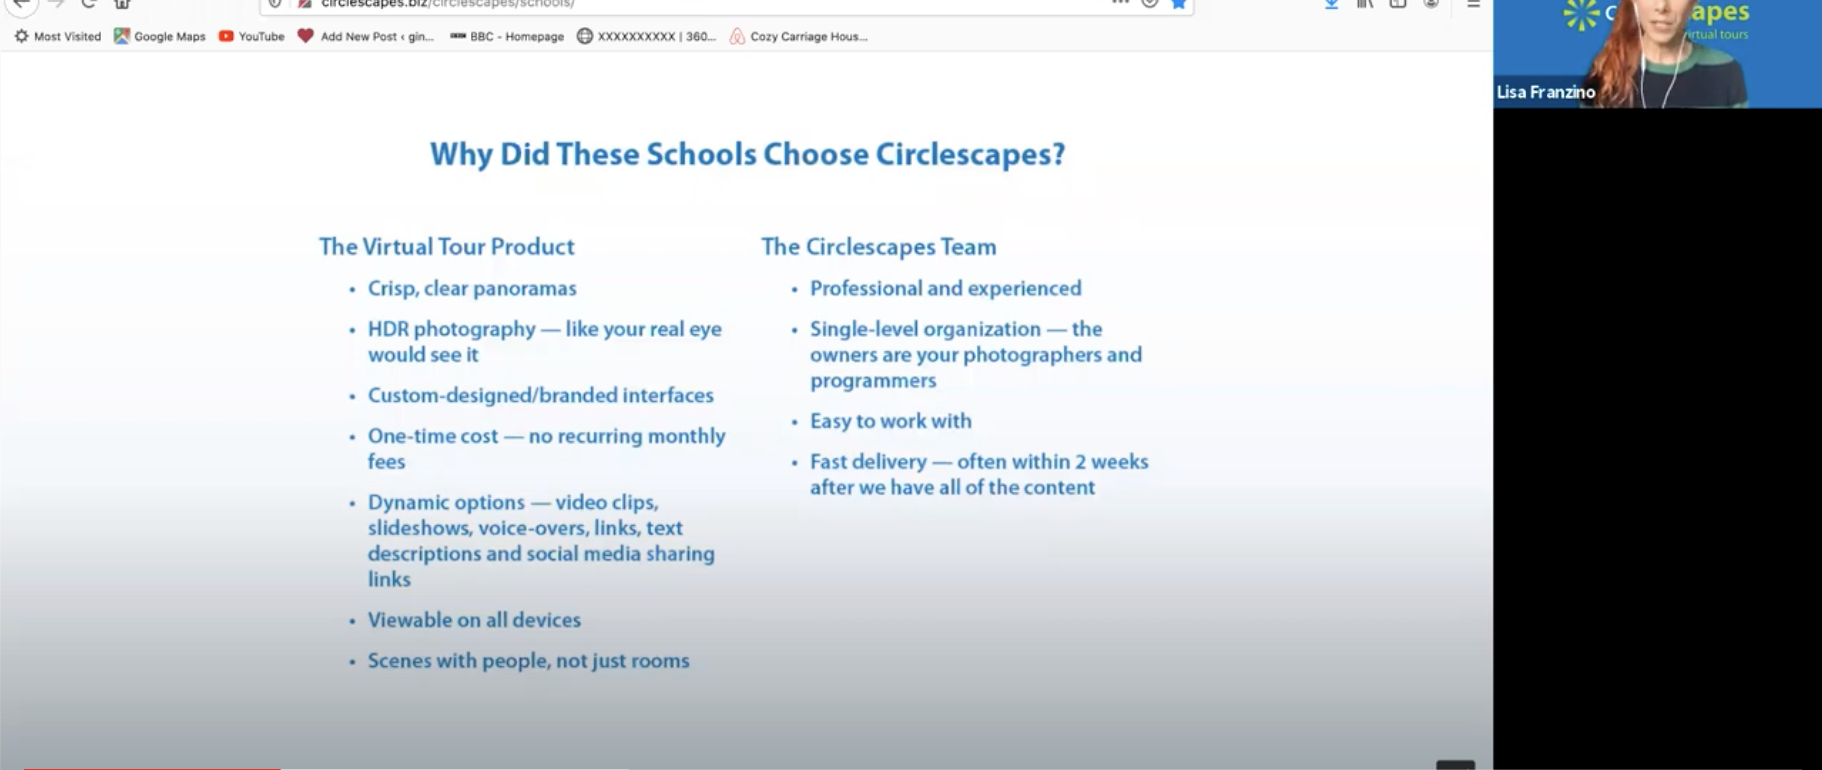Open the Firefox account avatar icon
Screen dimensions: 1822x770
pyautogui.click(x=1431, y=4)
